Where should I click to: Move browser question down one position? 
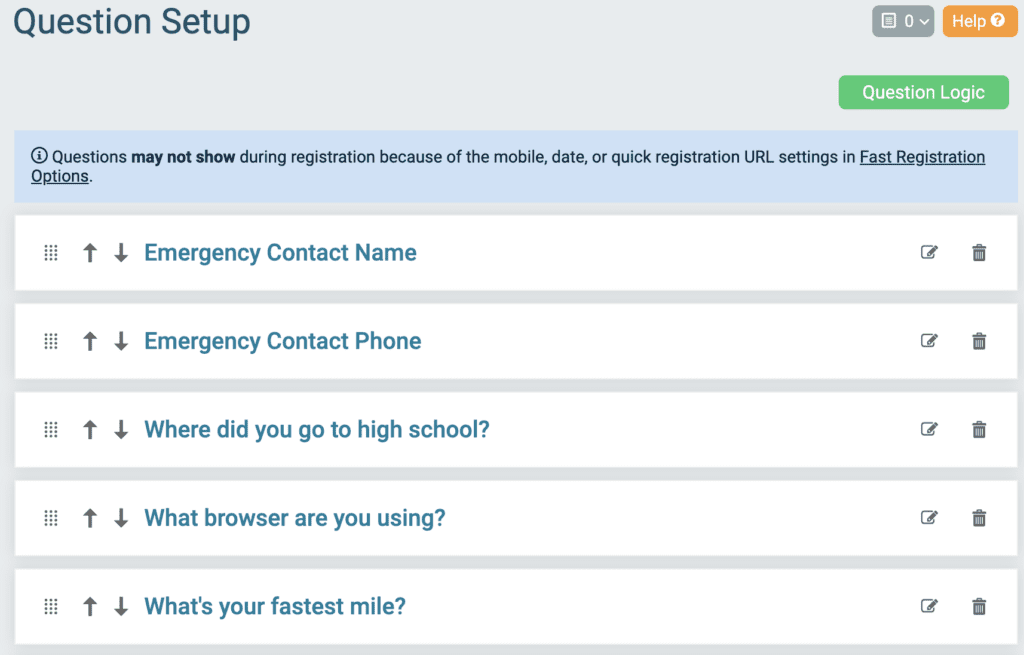(x=121, y=518)
